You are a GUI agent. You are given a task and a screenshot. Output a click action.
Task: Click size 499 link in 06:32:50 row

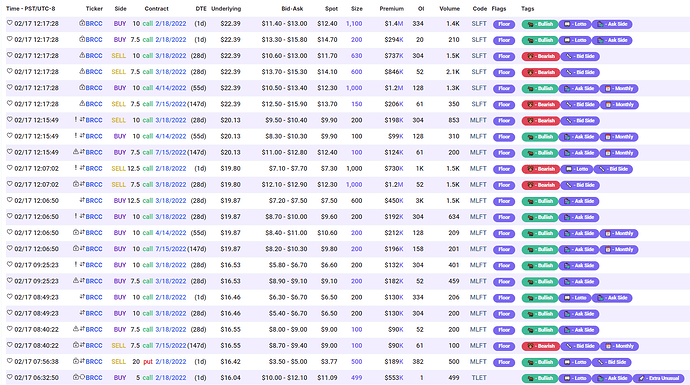(356, 378)
